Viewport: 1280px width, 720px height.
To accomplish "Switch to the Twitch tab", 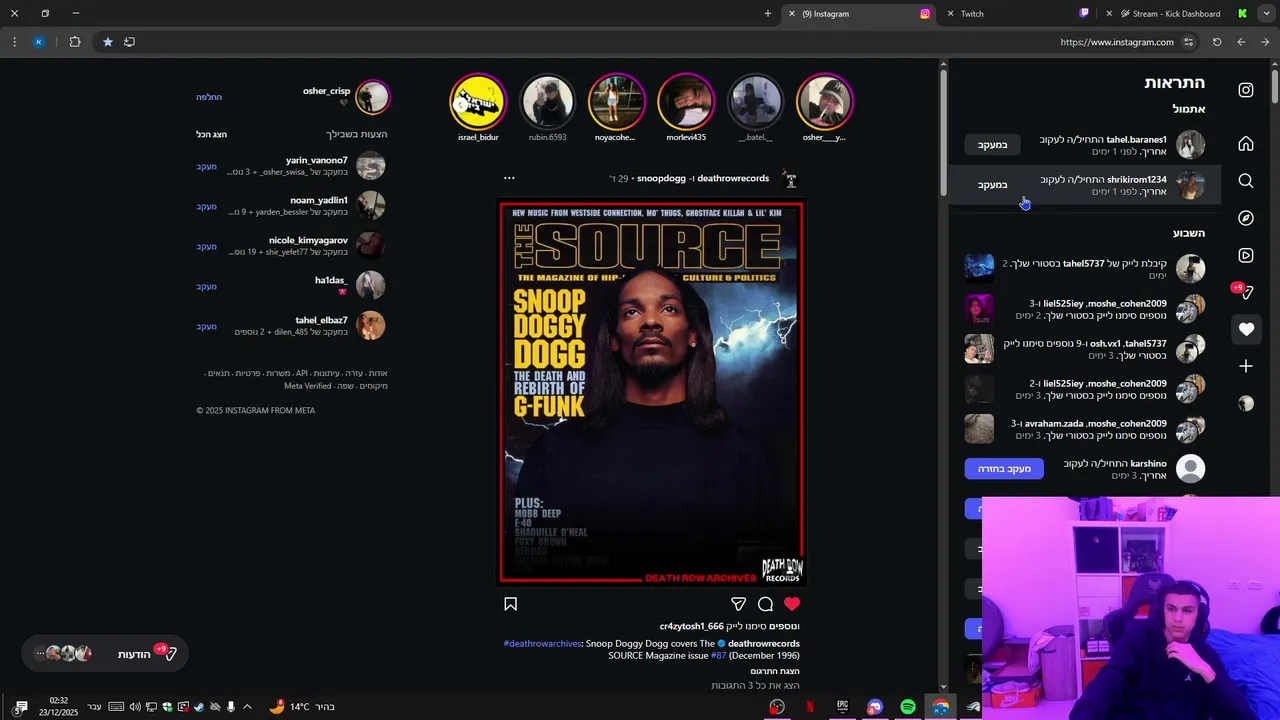I will coord(1018,14).
